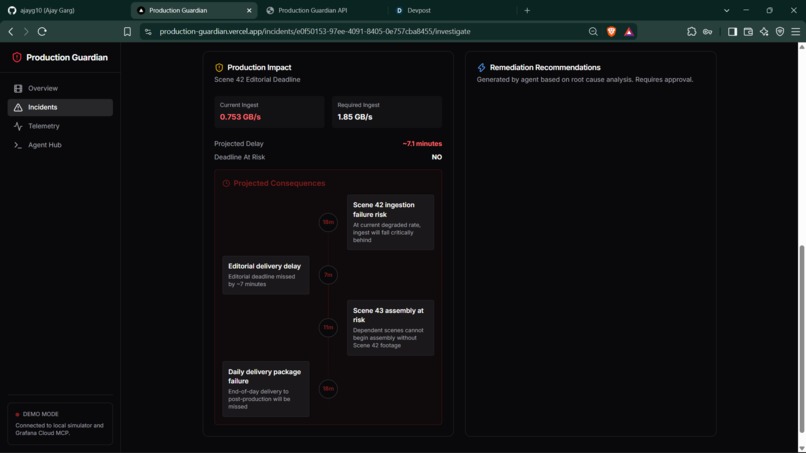Viewport: 806px width, 453px height.
Task: Select the timeline marker beside Scene 42 ingestion
Action: (x=328, y=222)
